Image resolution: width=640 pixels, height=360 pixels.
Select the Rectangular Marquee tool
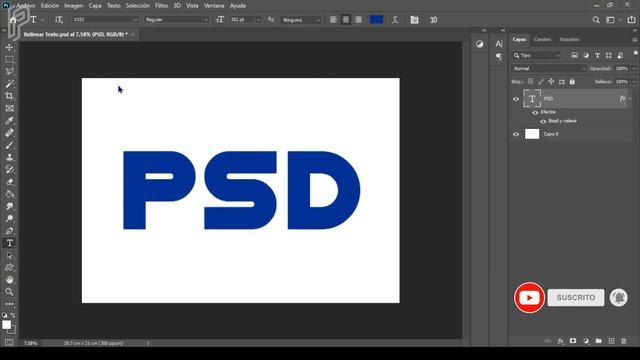point(9,60)
